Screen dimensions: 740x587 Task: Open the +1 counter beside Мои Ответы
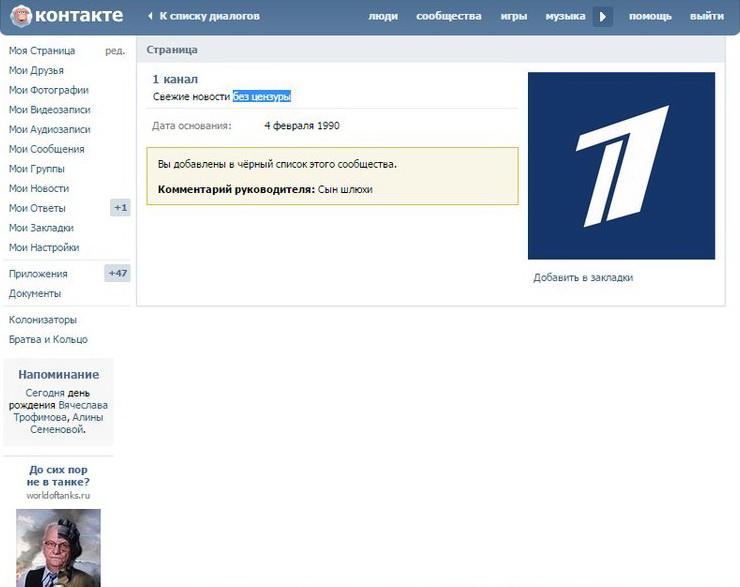pos(120,208)
